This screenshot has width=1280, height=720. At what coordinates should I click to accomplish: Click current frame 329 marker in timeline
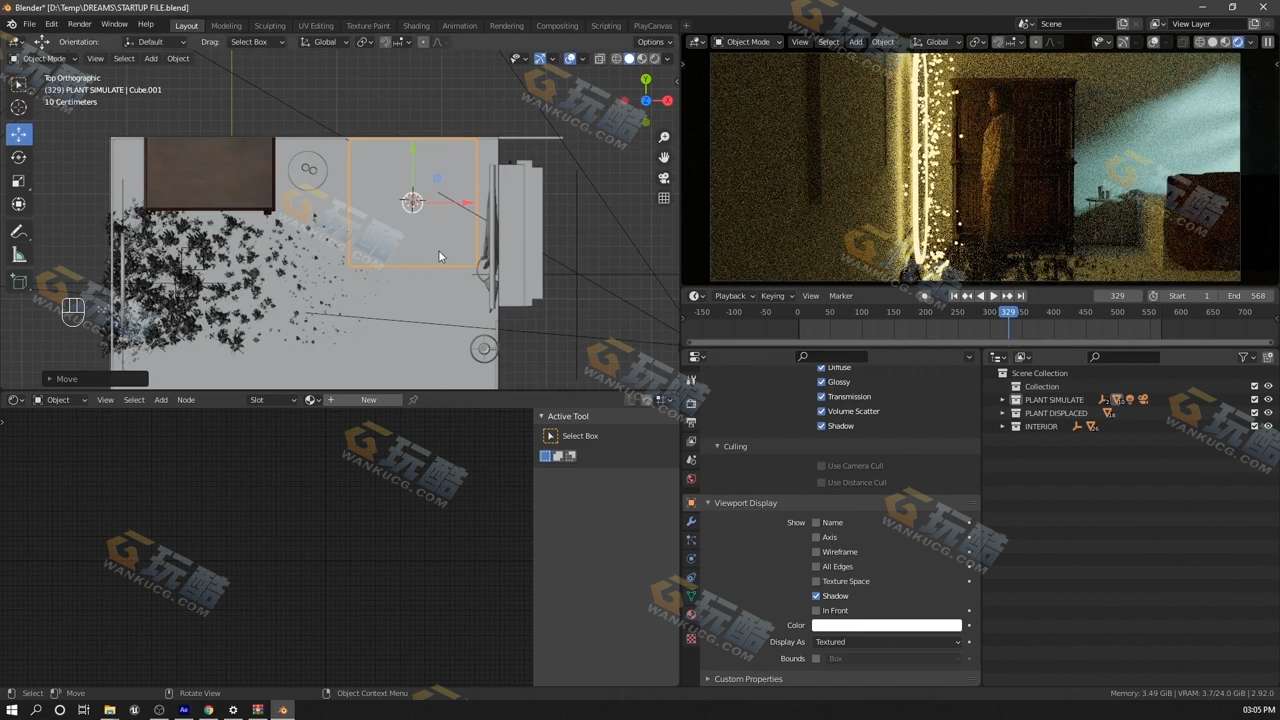coord(1008,312)
